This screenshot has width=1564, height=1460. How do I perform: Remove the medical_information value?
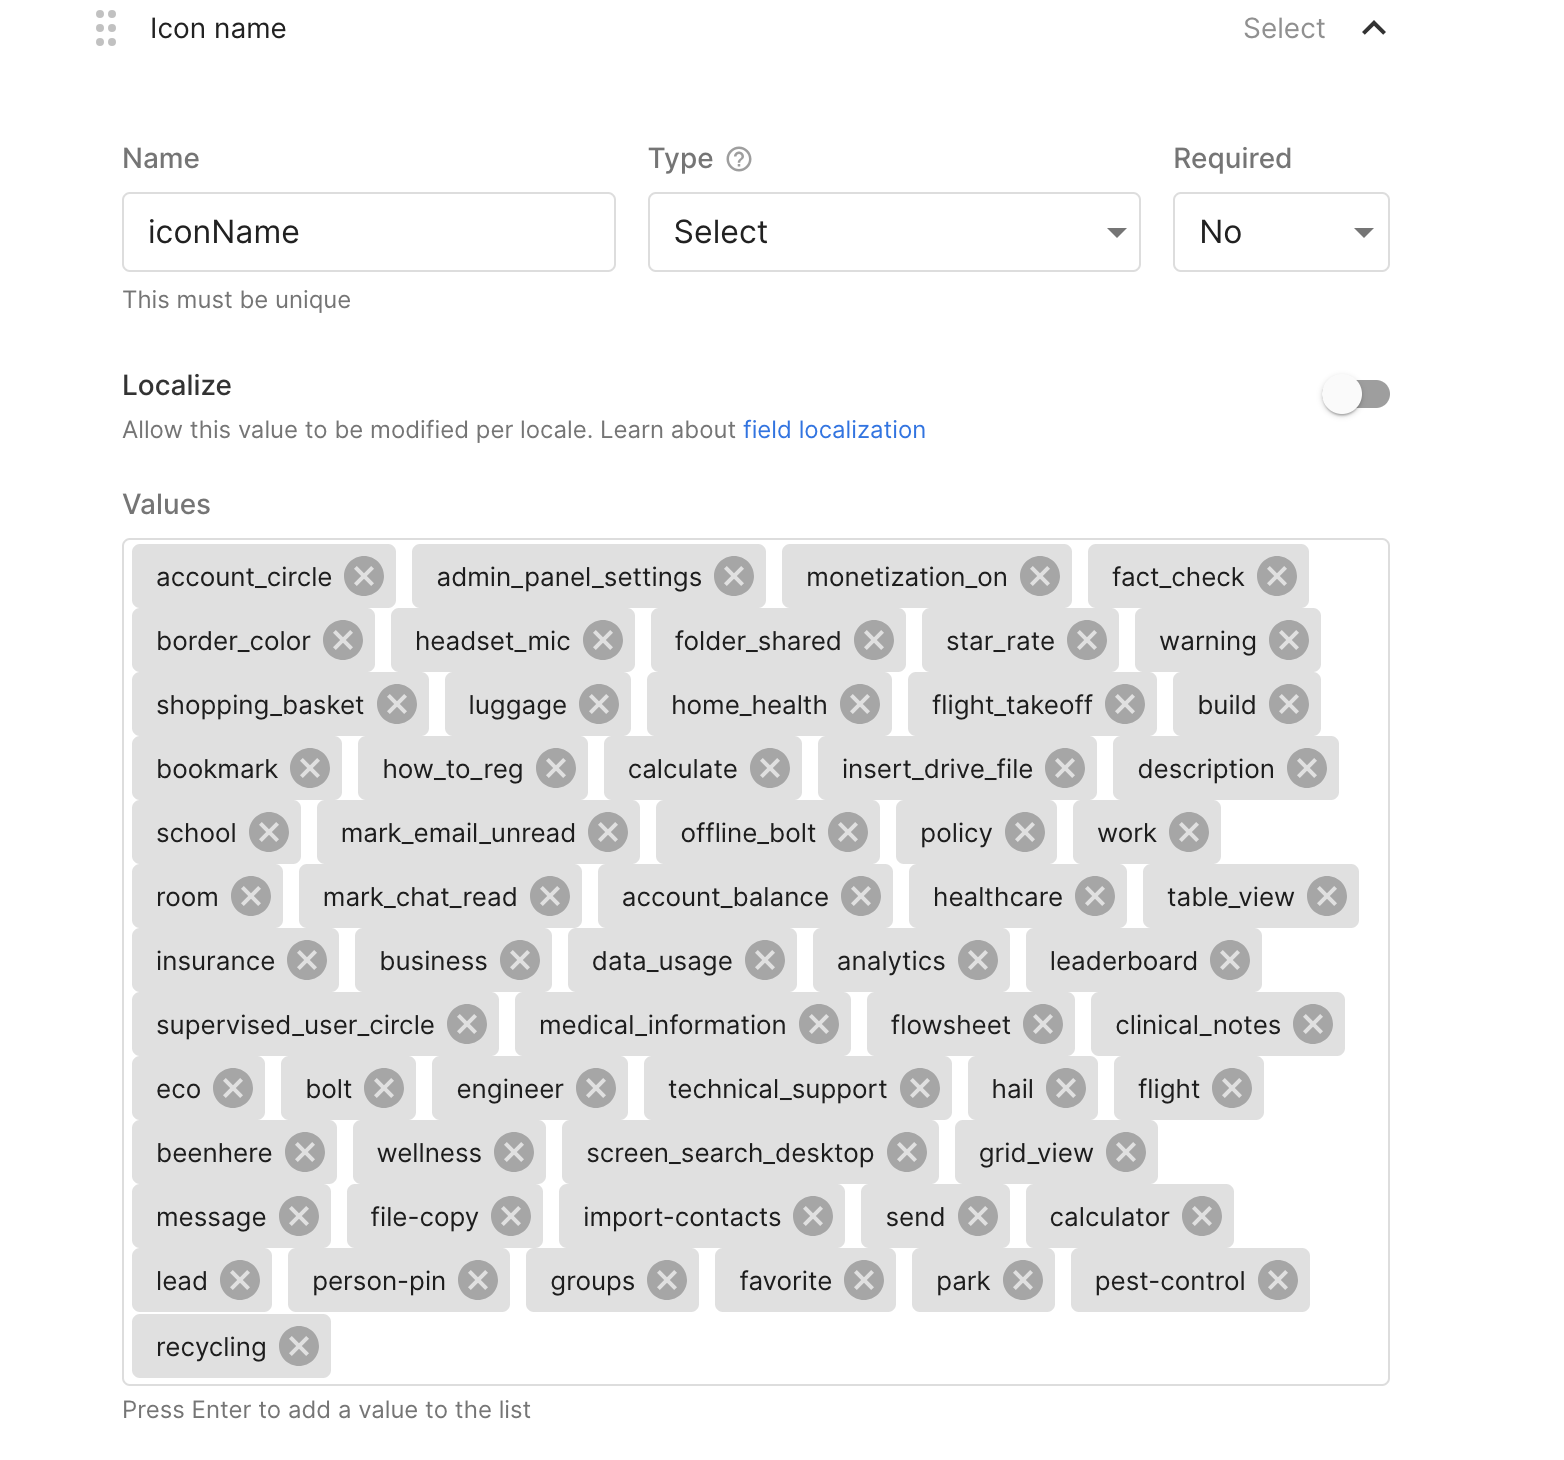coord(819,1024)
